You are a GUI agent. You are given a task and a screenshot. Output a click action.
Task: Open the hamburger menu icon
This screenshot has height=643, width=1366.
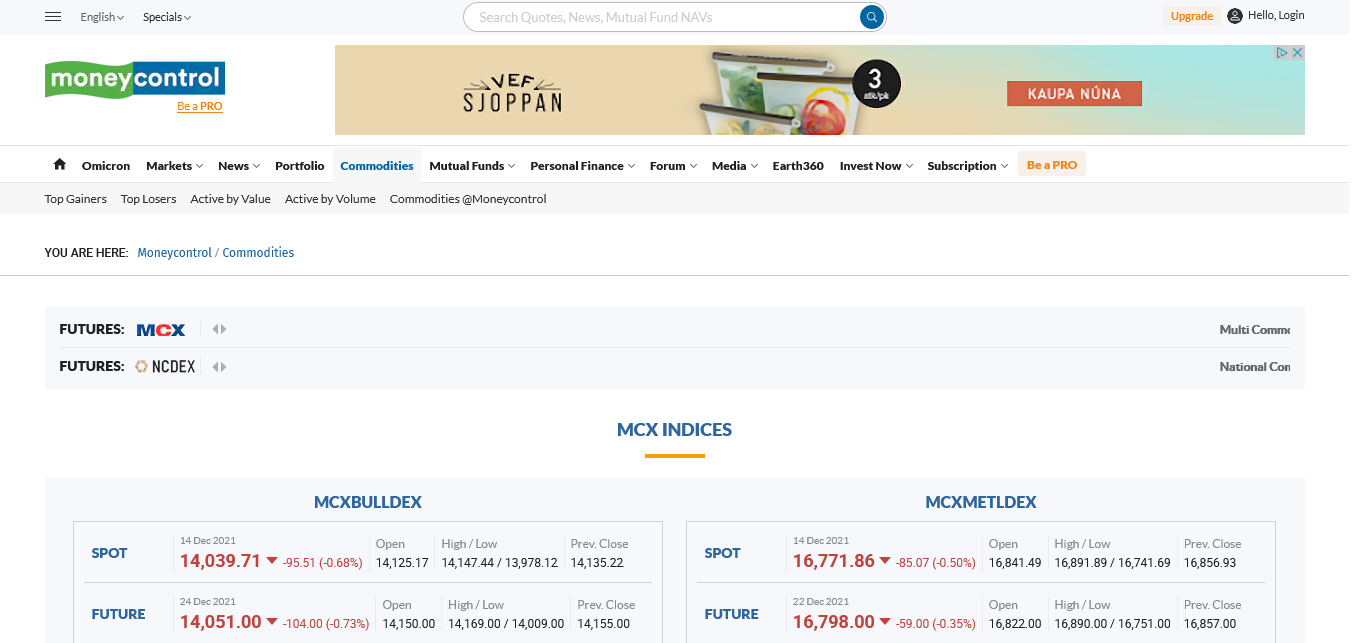pos(54,17)
